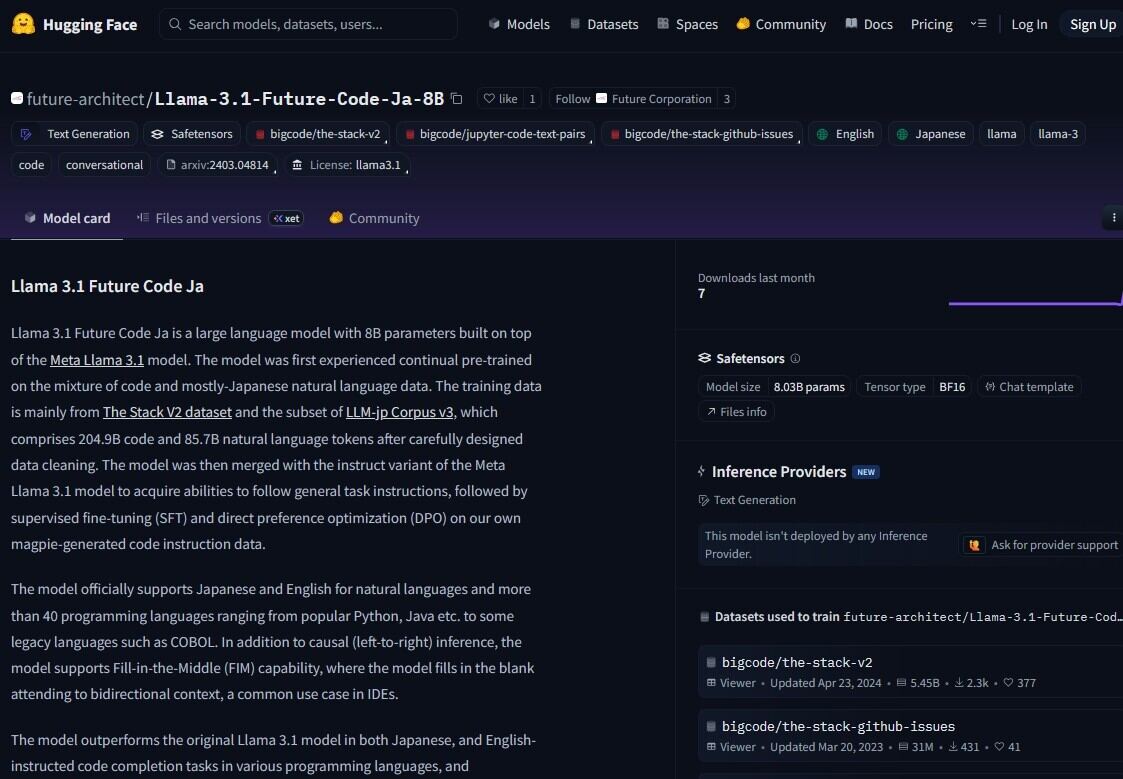Viewport: 1123px width, 779px height.
Task: Copy the model name to clipboard
Action: coord(457,99)
